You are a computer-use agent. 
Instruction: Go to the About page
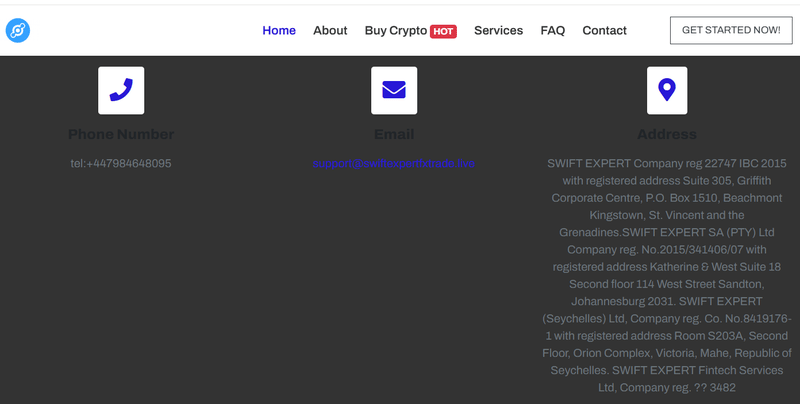[x=330, y=31]
